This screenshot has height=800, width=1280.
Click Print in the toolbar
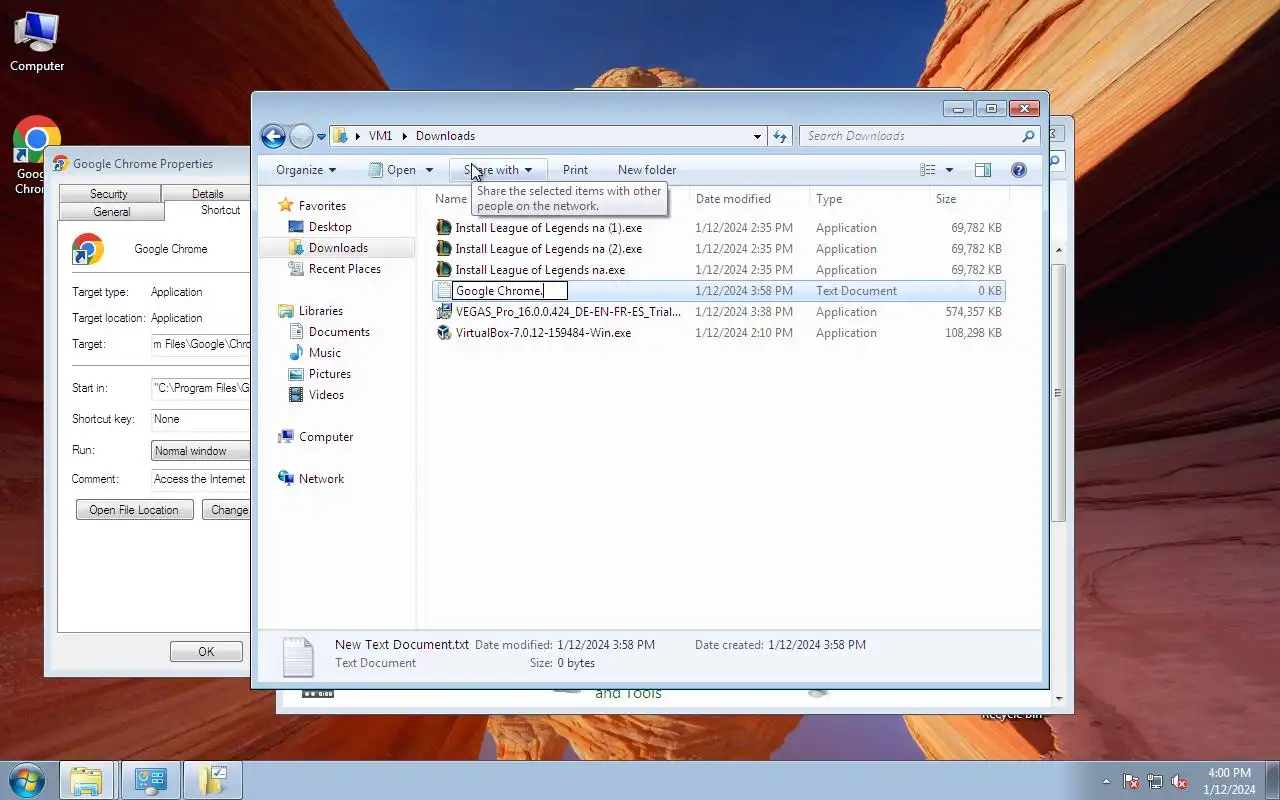coord(575,170)
